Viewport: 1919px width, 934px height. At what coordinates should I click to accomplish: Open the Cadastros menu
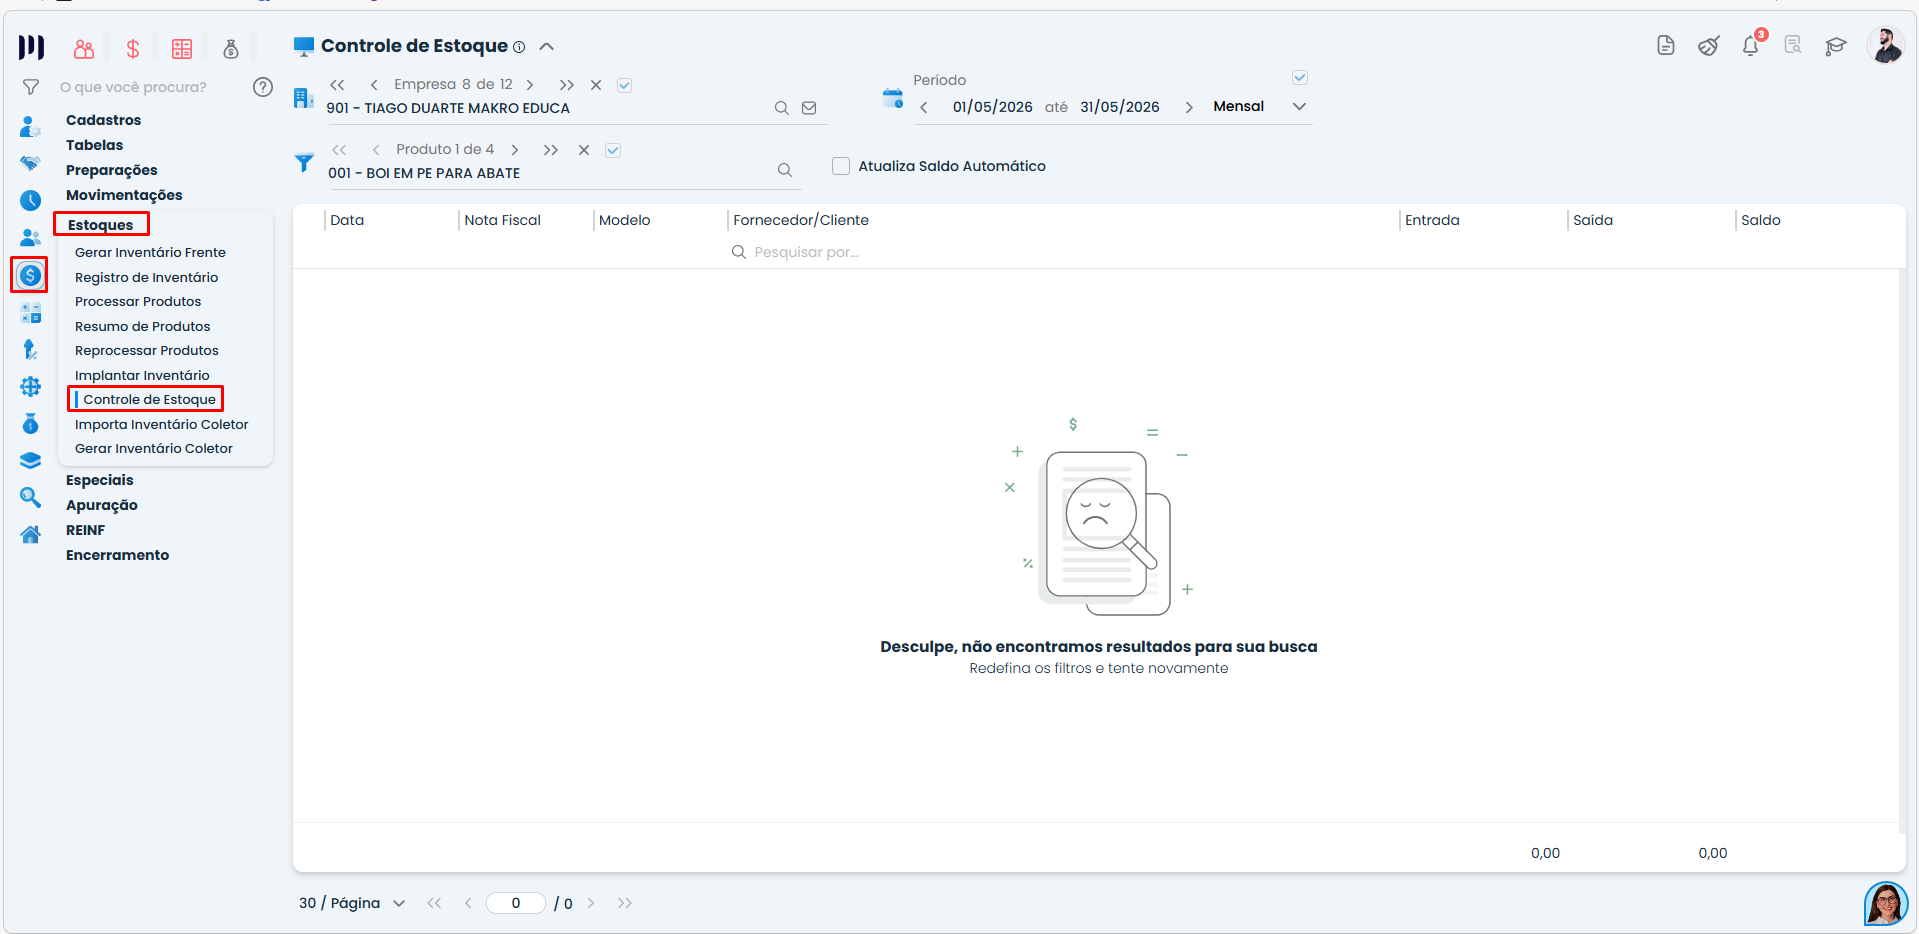pyautogui.click(x=103, y=120)
